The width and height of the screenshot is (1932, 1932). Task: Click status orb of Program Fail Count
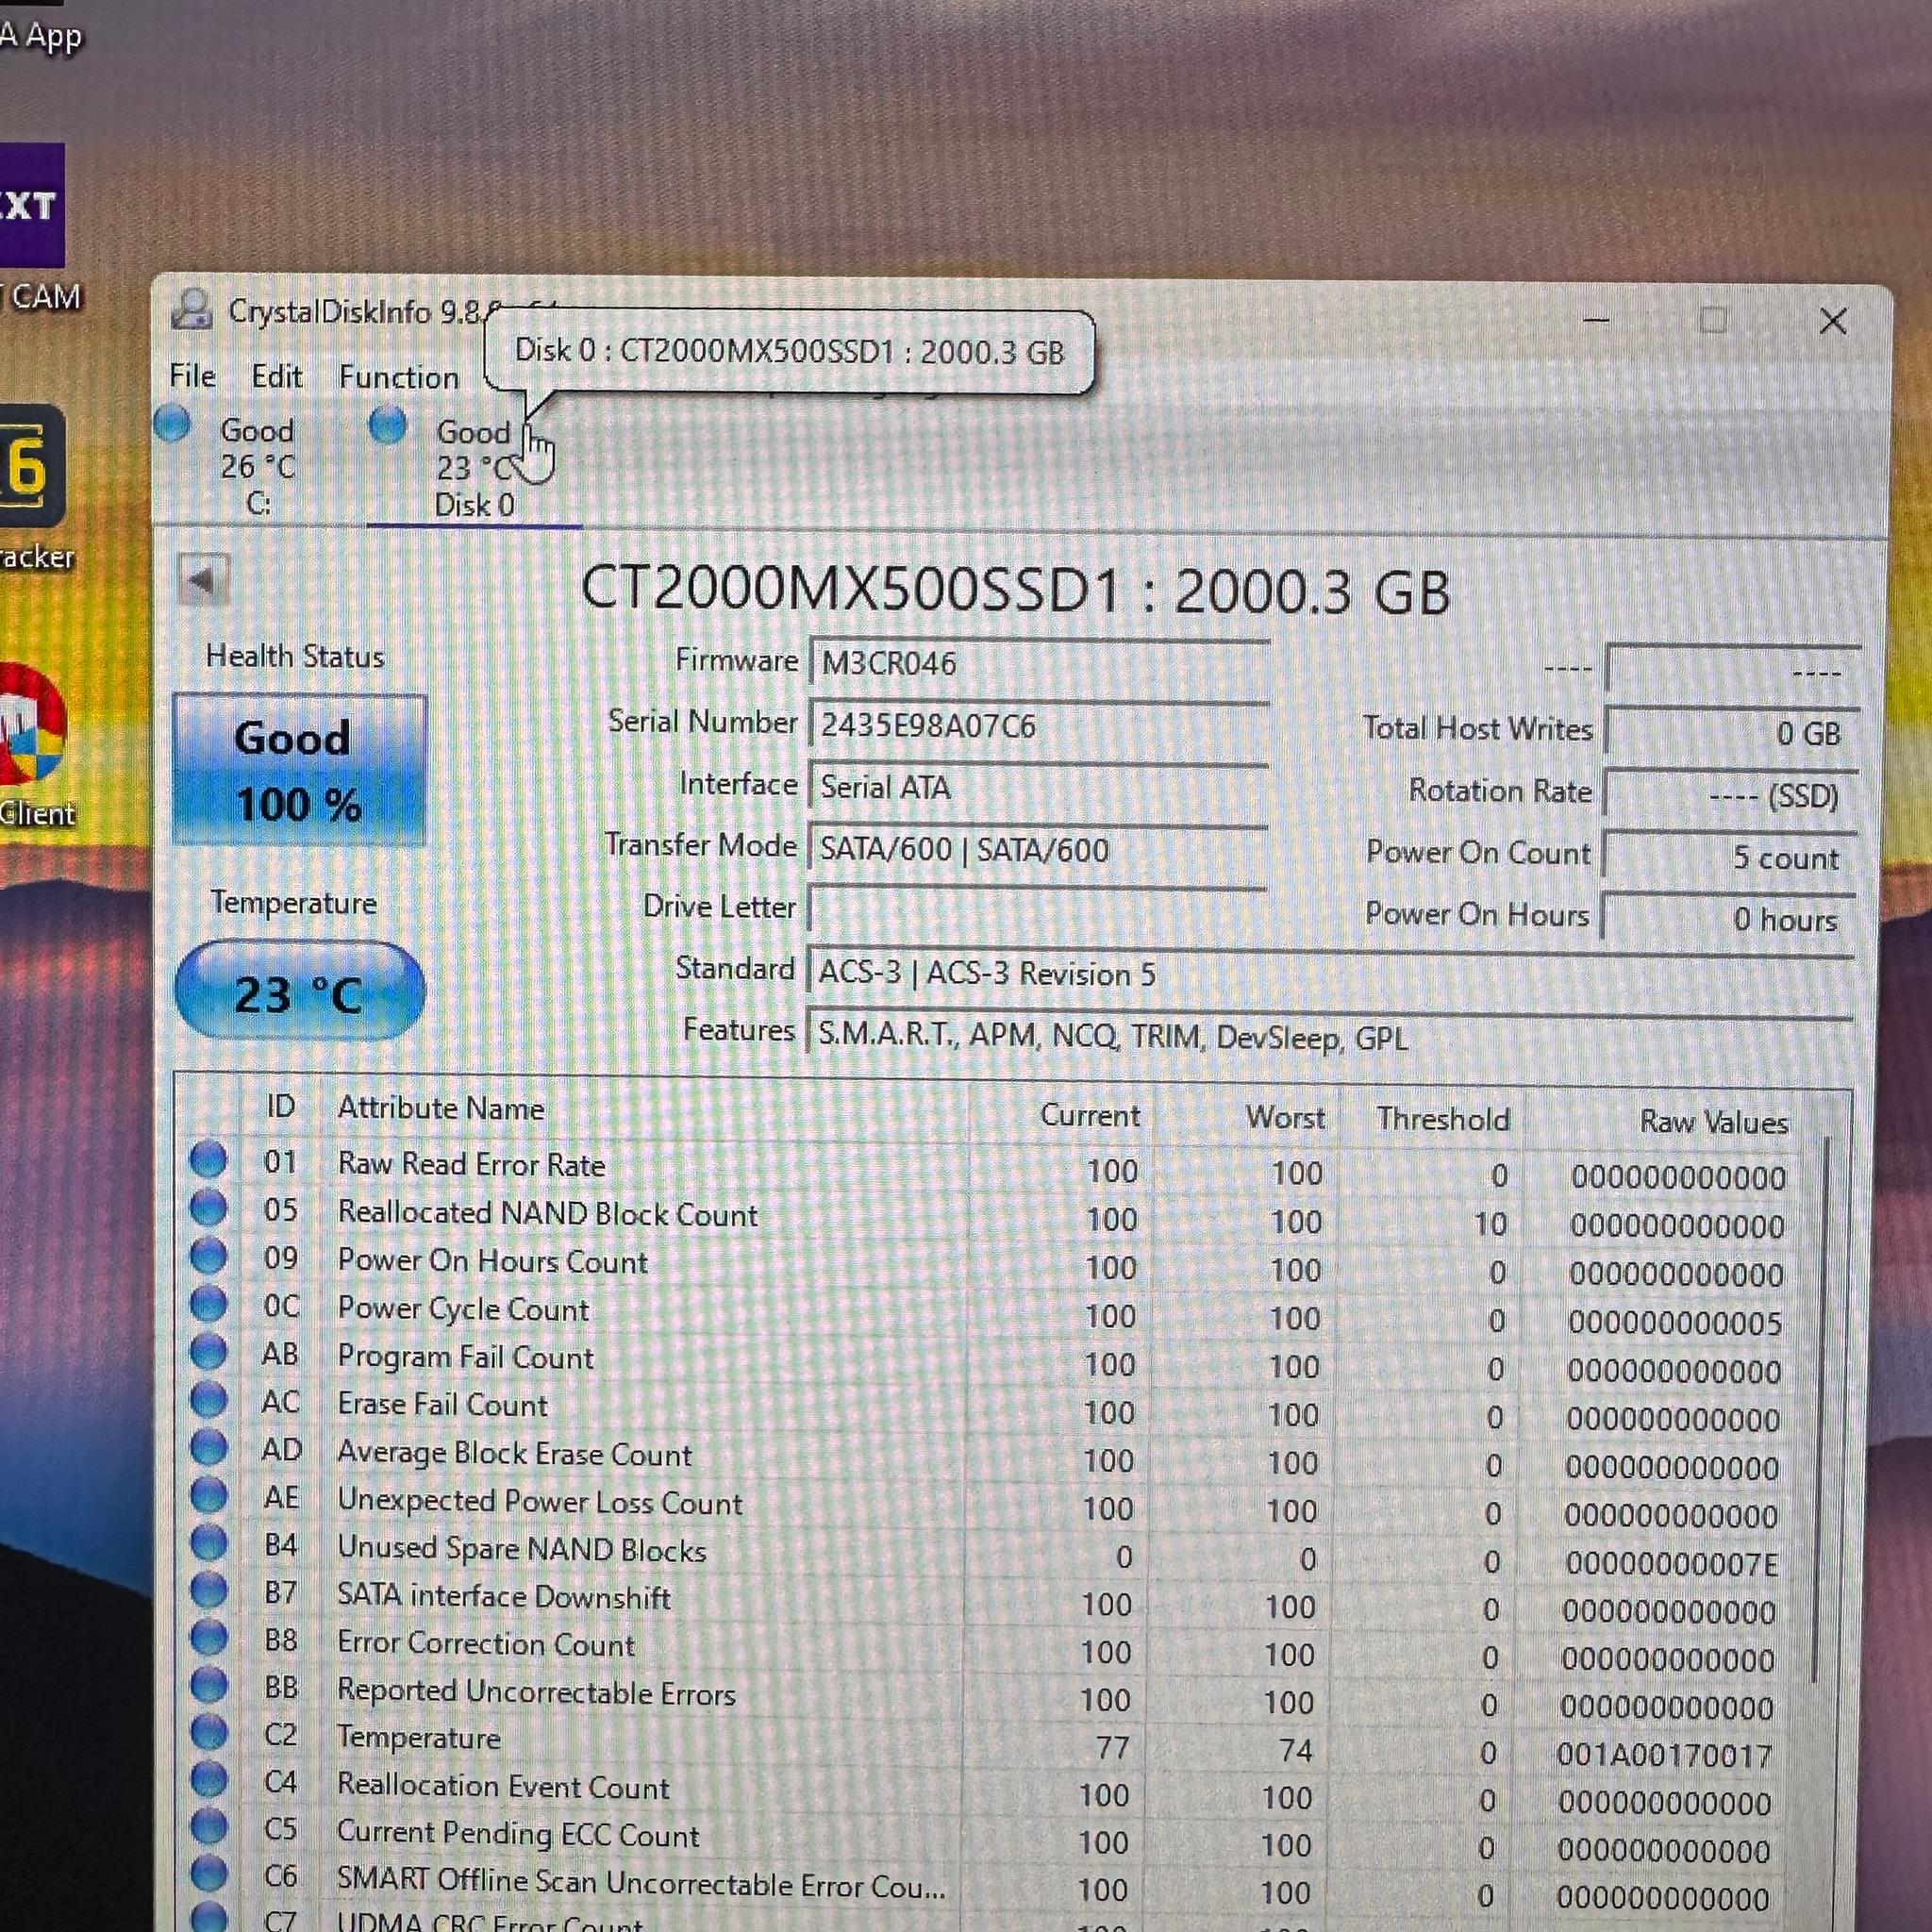[208, 1352]
